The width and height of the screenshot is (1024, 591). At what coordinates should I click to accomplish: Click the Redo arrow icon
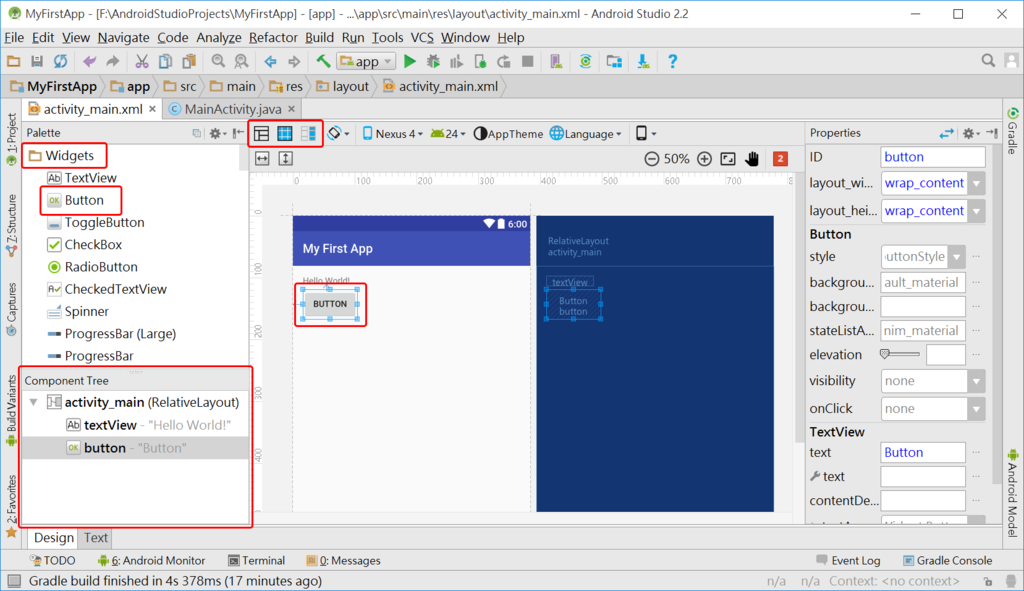(x=113, y=61)
